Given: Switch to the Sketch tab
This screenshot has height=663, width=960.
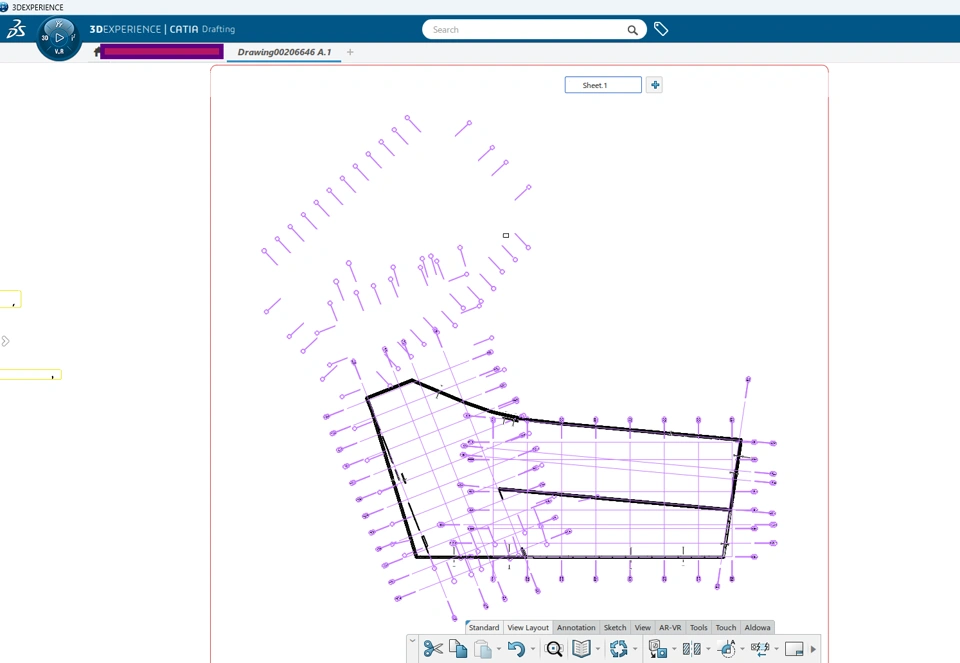Looking at the screenshot, I should (x=615, y=627).
